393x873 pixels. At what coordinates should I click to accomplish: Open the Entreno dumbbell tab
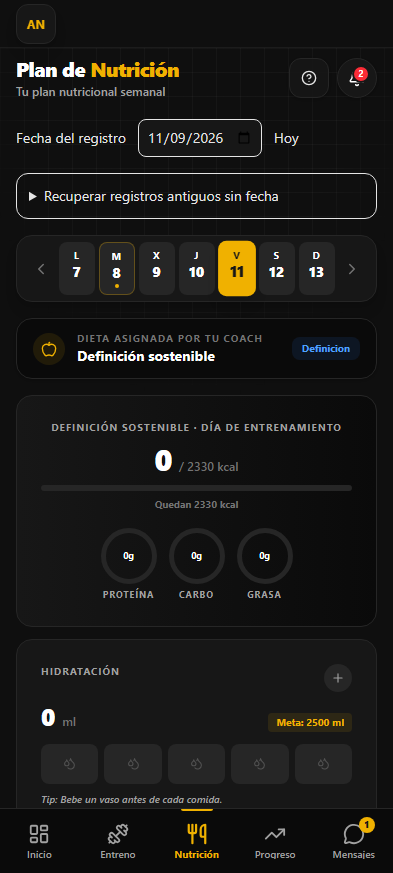(118, 841)
